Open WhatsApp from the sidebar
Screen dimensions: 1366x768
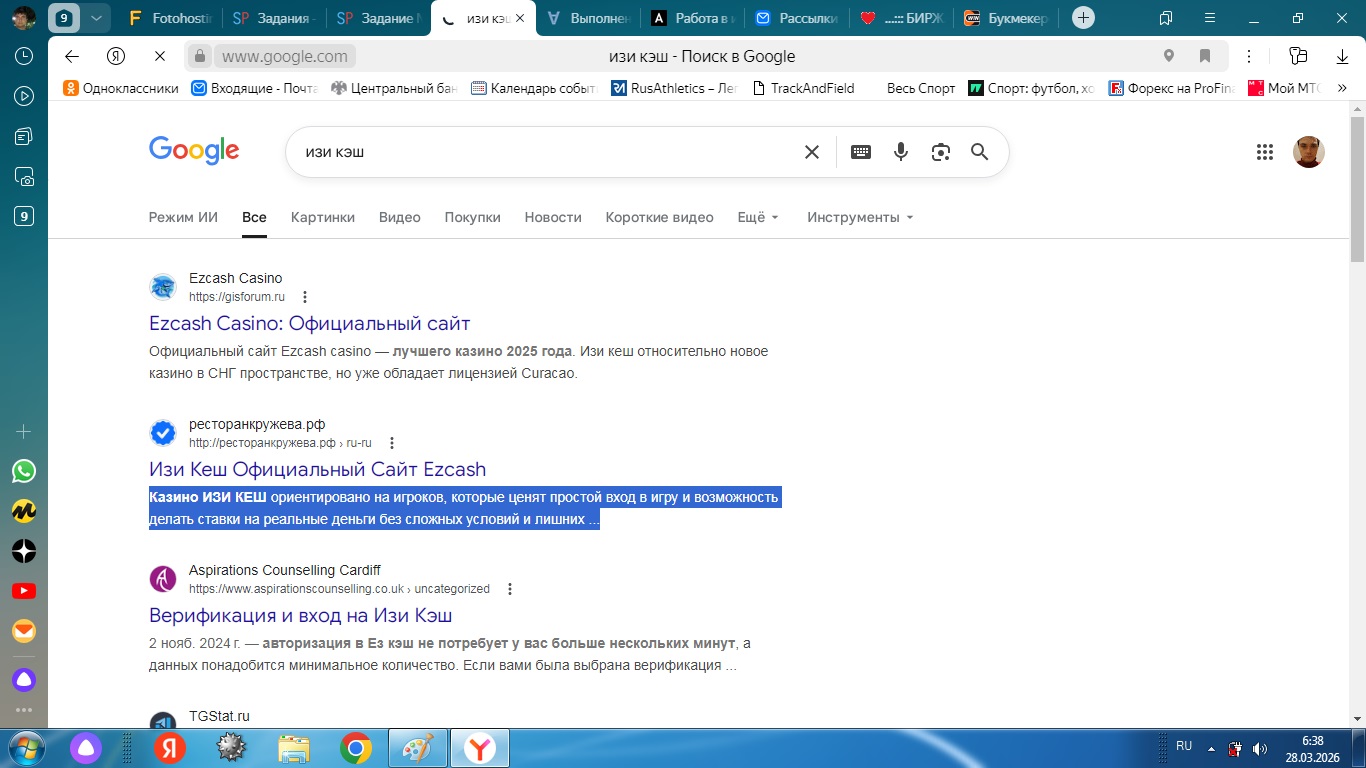point(24,471)
